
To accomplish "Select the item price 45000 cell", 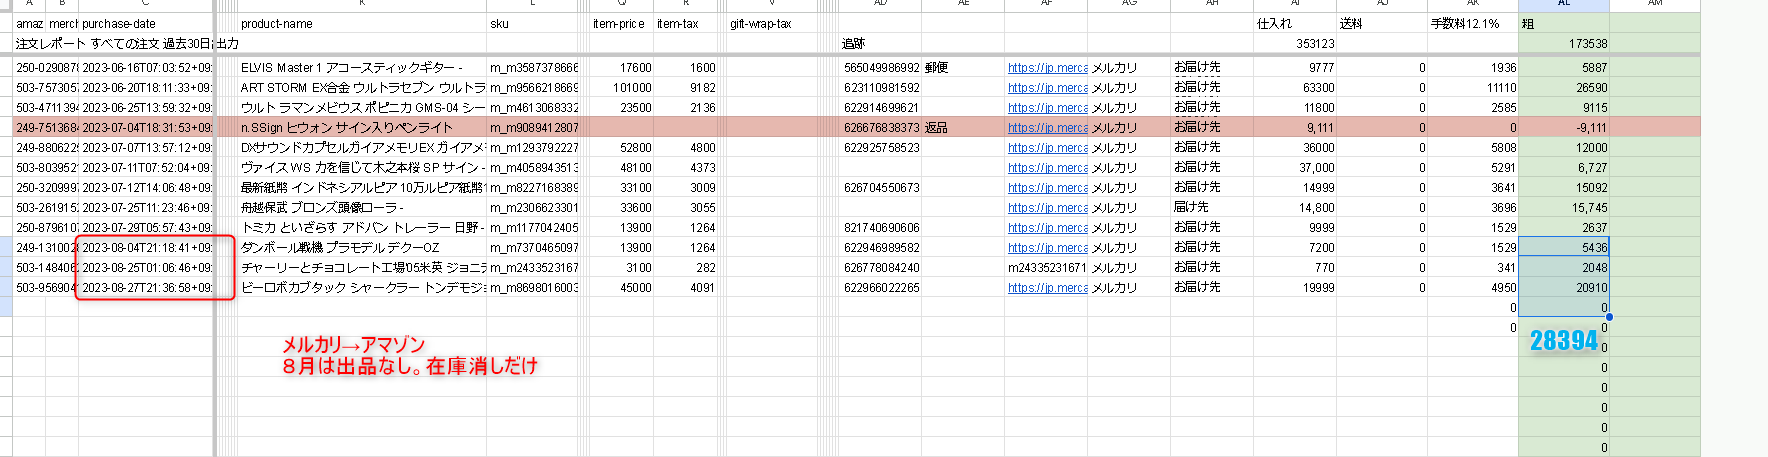I will click(621, 288).
